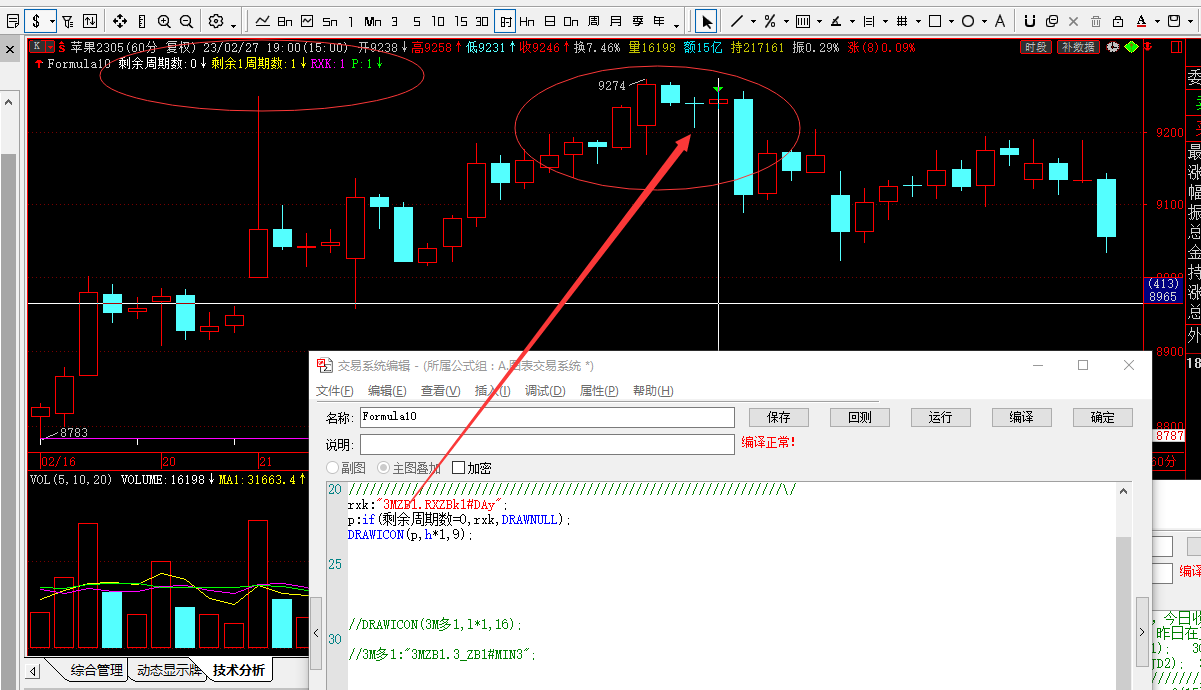Click the delete drawing X icon

pyautogui.click(x=1073, y=21)
